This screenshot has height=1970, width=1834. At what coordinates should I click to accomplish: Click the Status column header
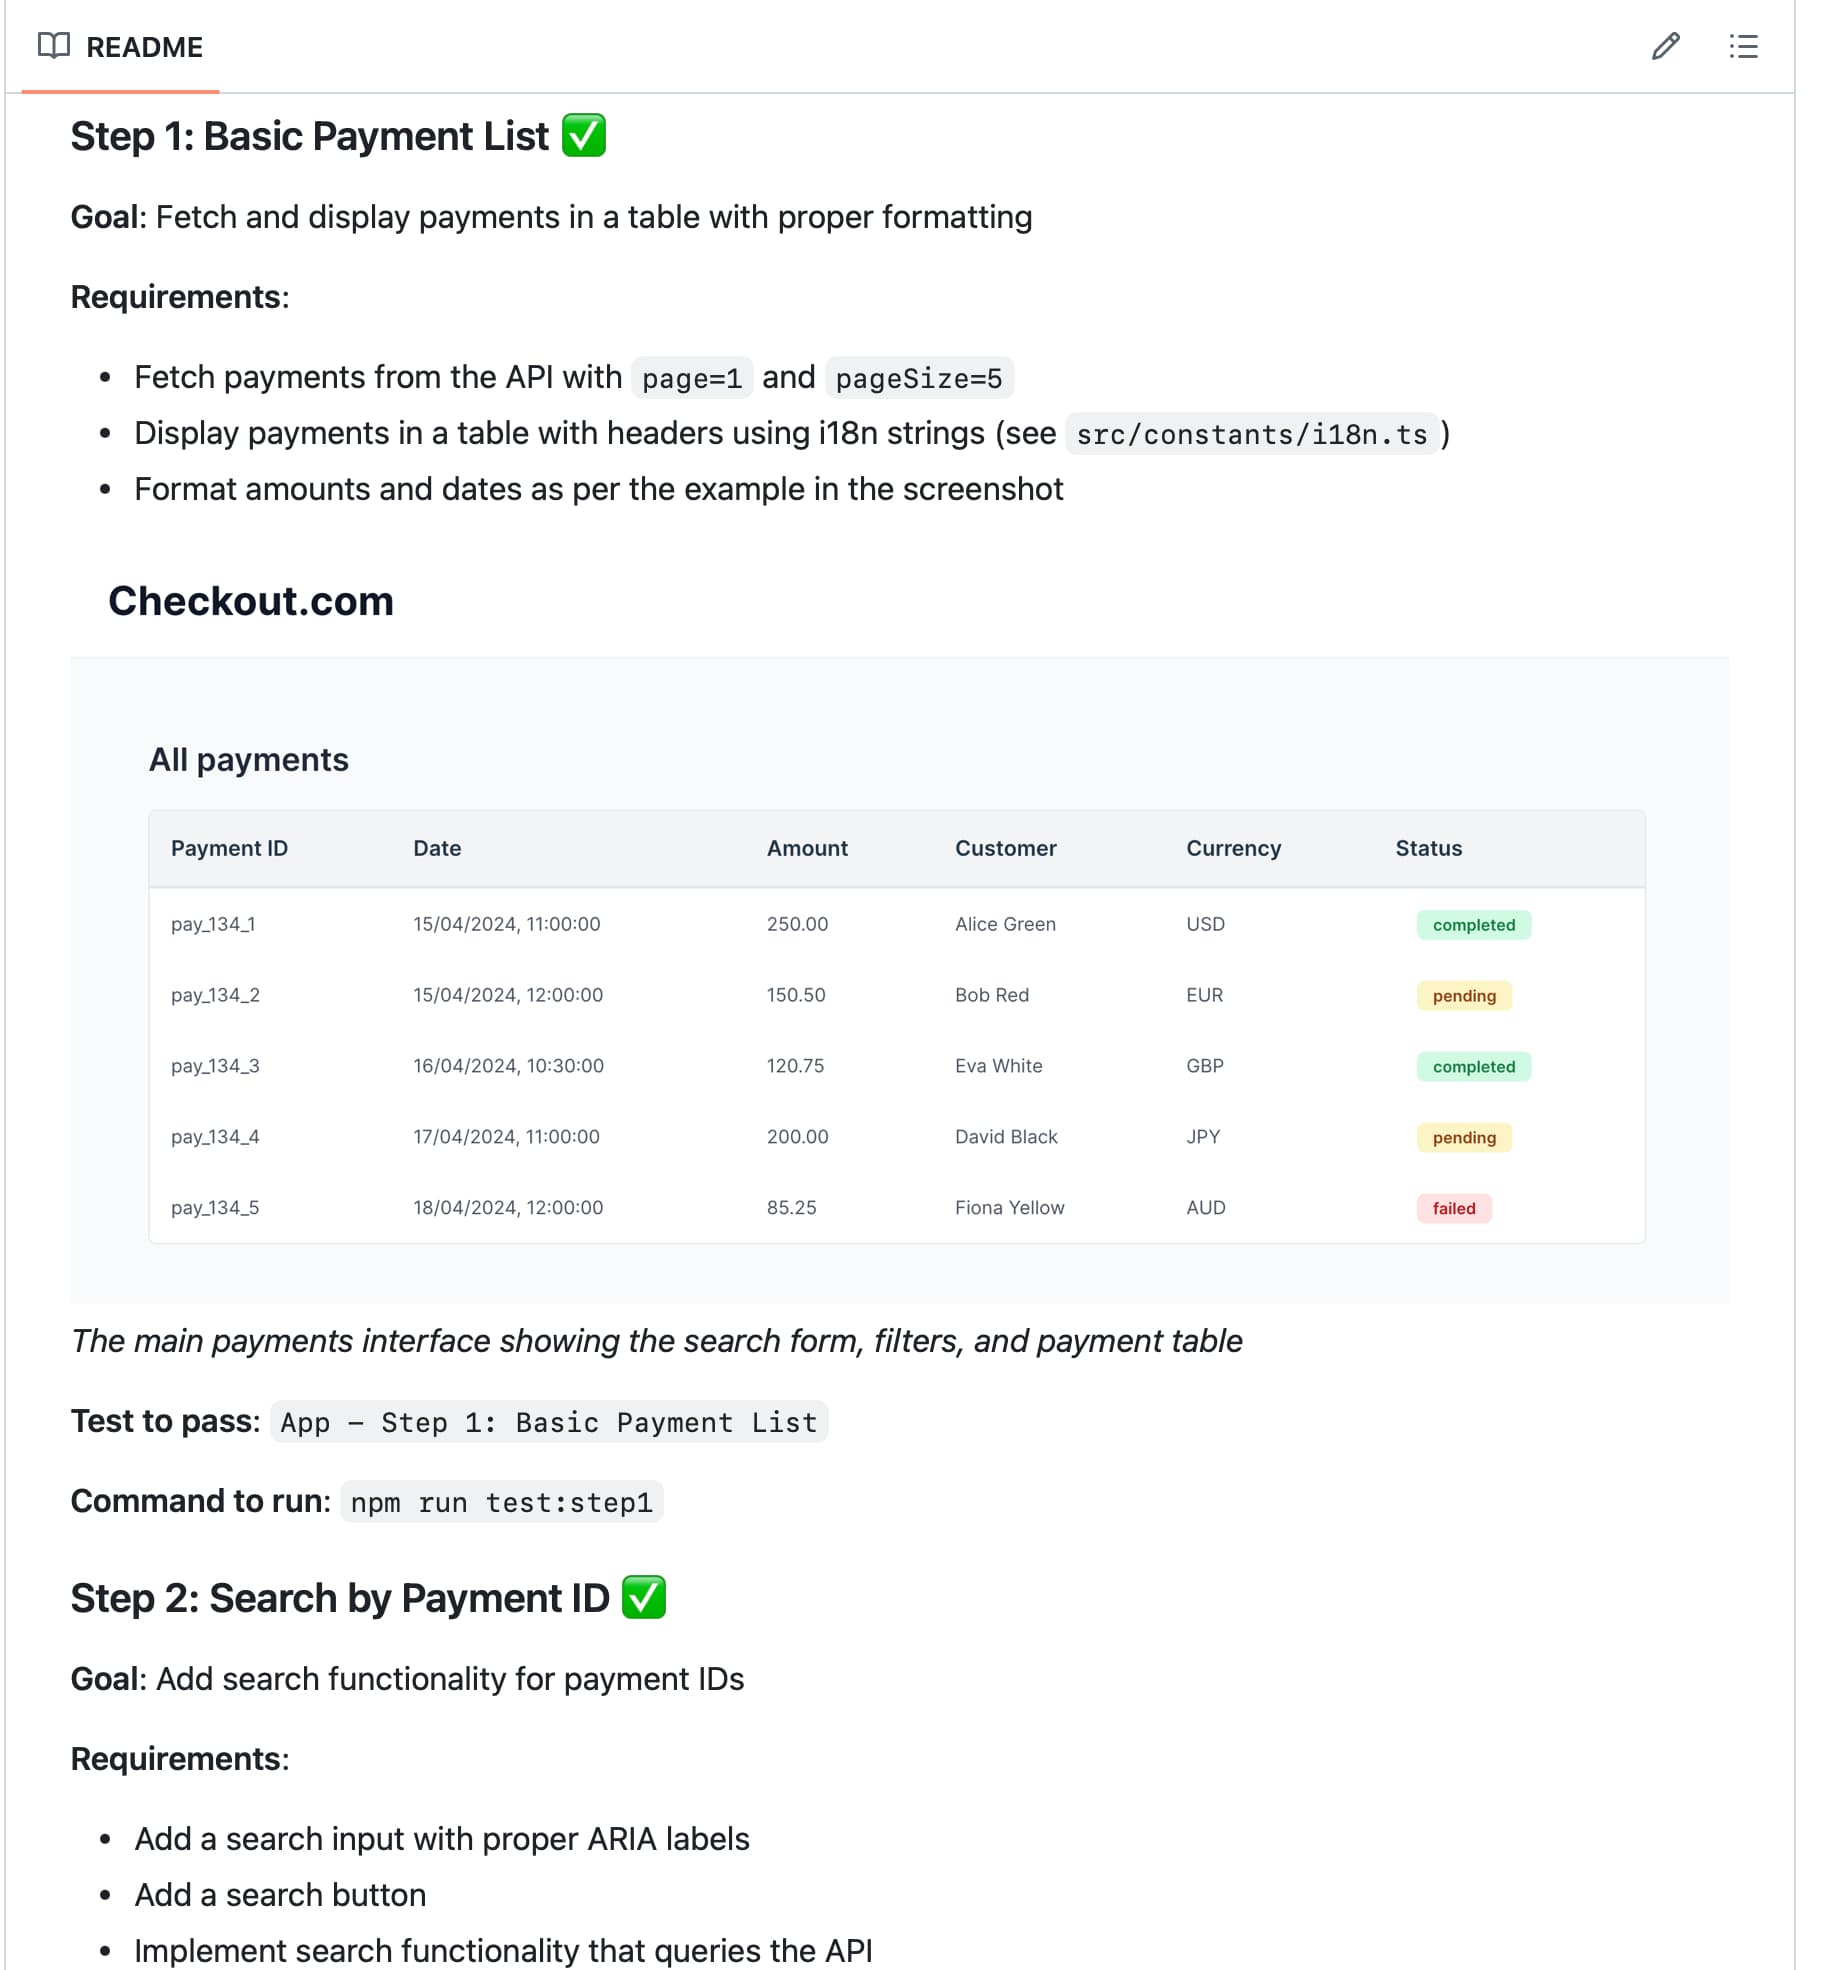coord(1428,848)
